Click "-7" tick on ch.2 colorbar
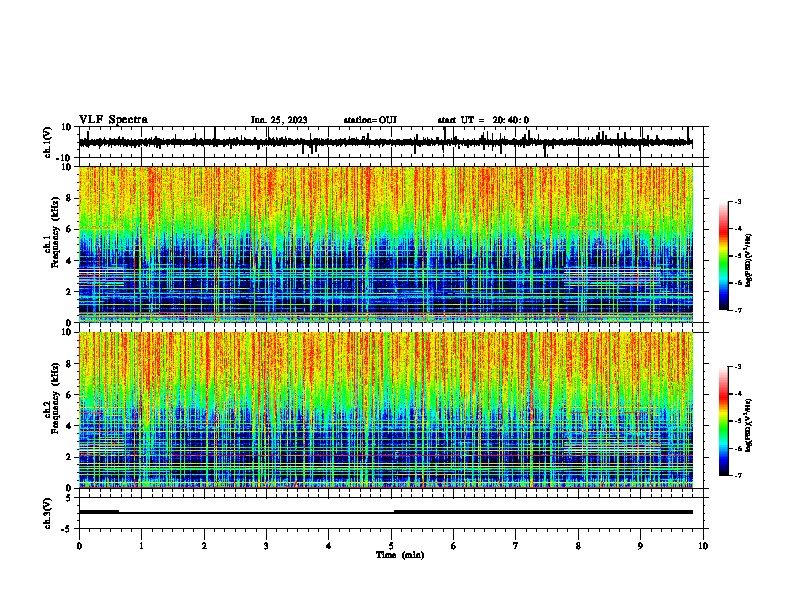This screenshot has height=612, width=792. [737, 475]
